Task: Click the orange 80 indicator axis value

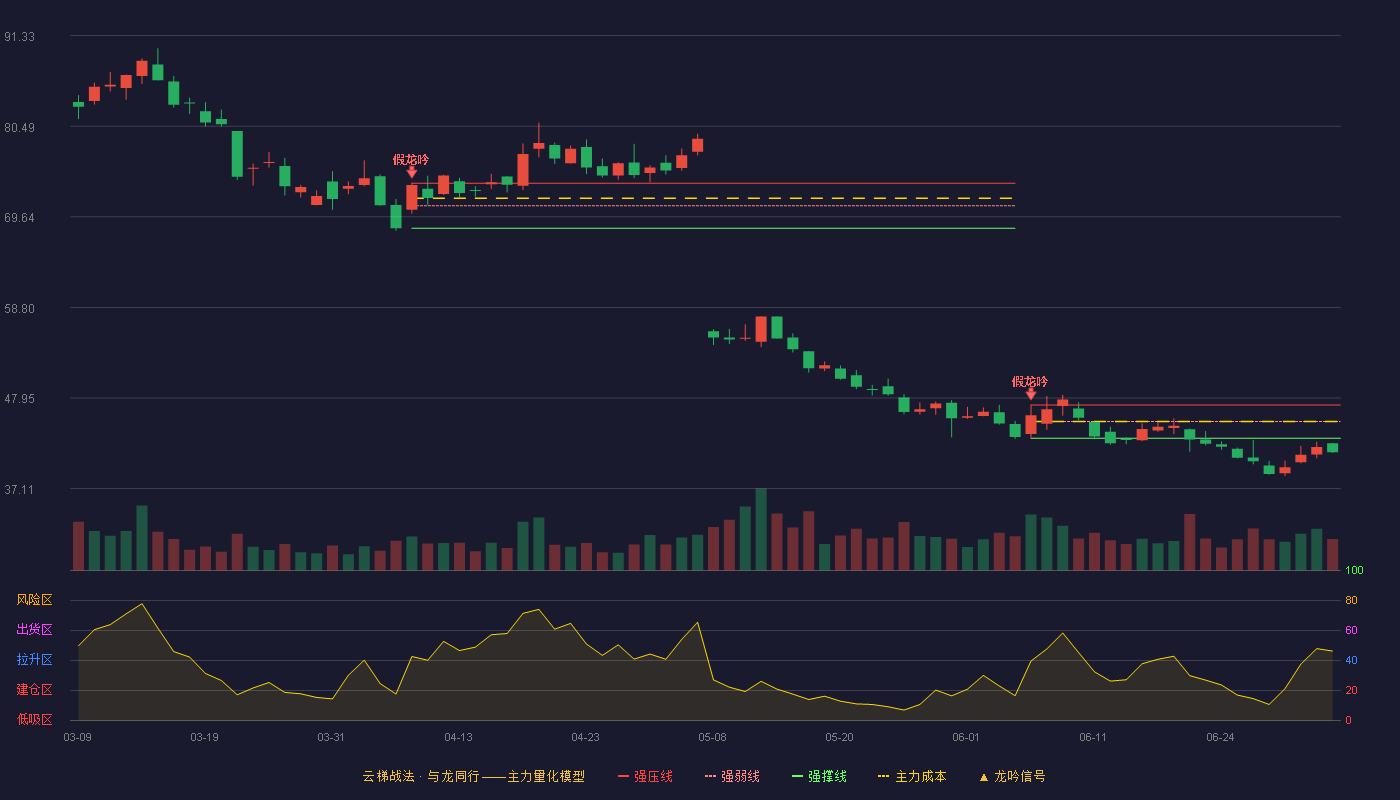Action: (x=1351, y=600)
